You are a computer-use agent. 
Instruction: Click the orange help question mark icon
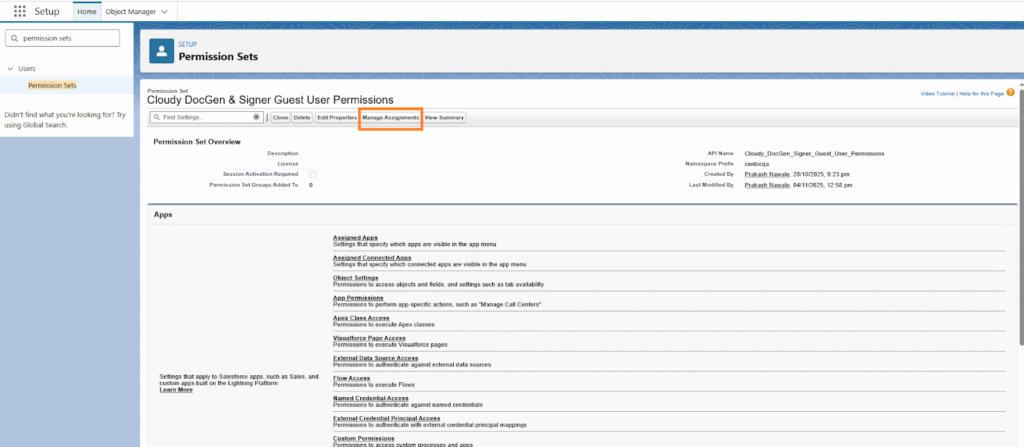1011,93
